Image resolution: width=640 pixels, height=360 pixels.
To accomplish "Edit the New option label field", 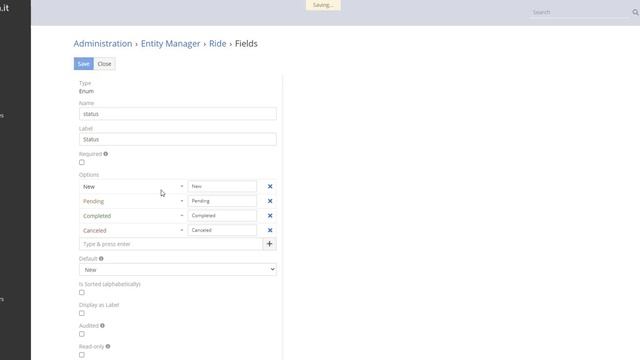I will click(x=222, y=186).
